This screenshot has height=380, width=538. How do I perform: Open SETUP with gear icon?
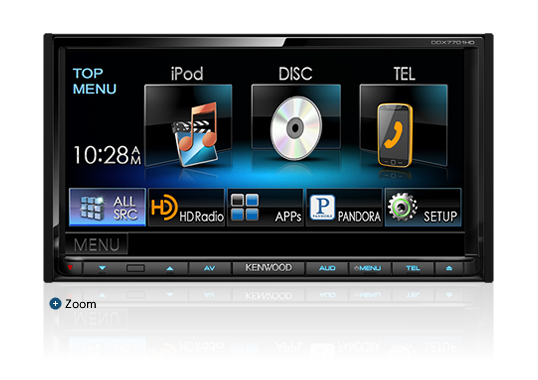click(x=423, y=207)
